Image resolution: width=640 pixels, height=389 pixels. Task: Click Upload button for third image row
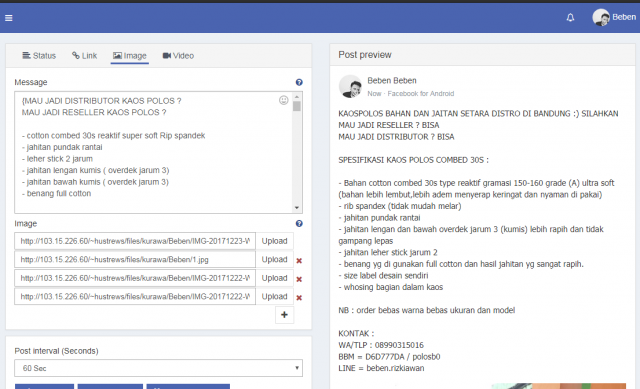(x=274, y=278)
